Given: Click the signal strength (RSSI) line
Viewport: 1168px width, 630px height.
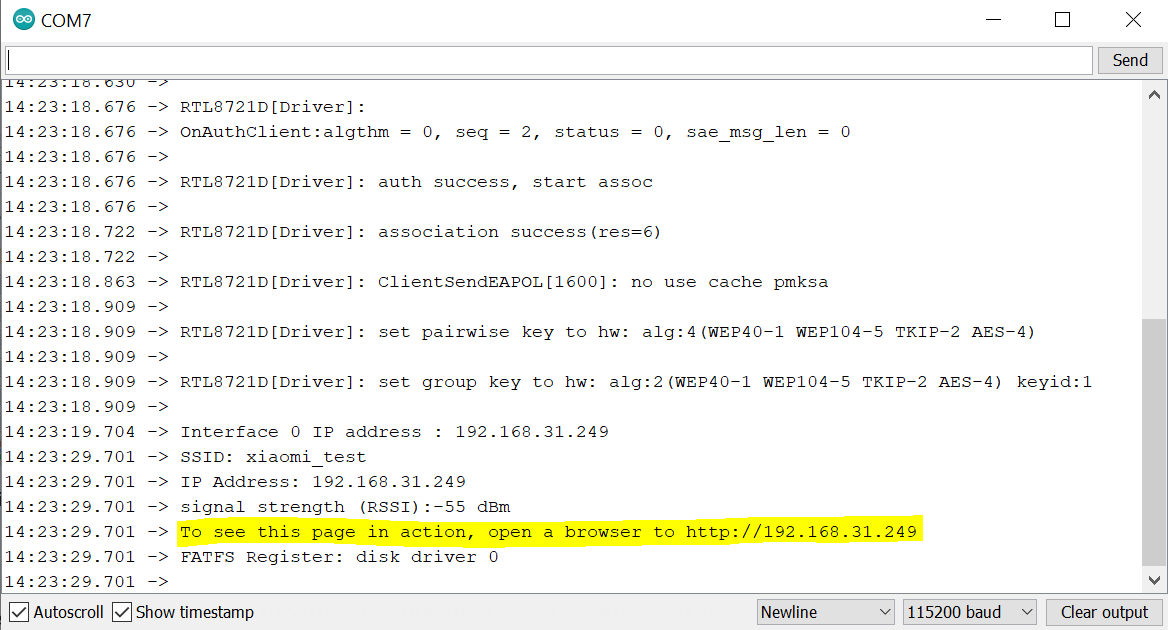Looking at the screenshot, I should pyautogui.click(x=345, y=507).
